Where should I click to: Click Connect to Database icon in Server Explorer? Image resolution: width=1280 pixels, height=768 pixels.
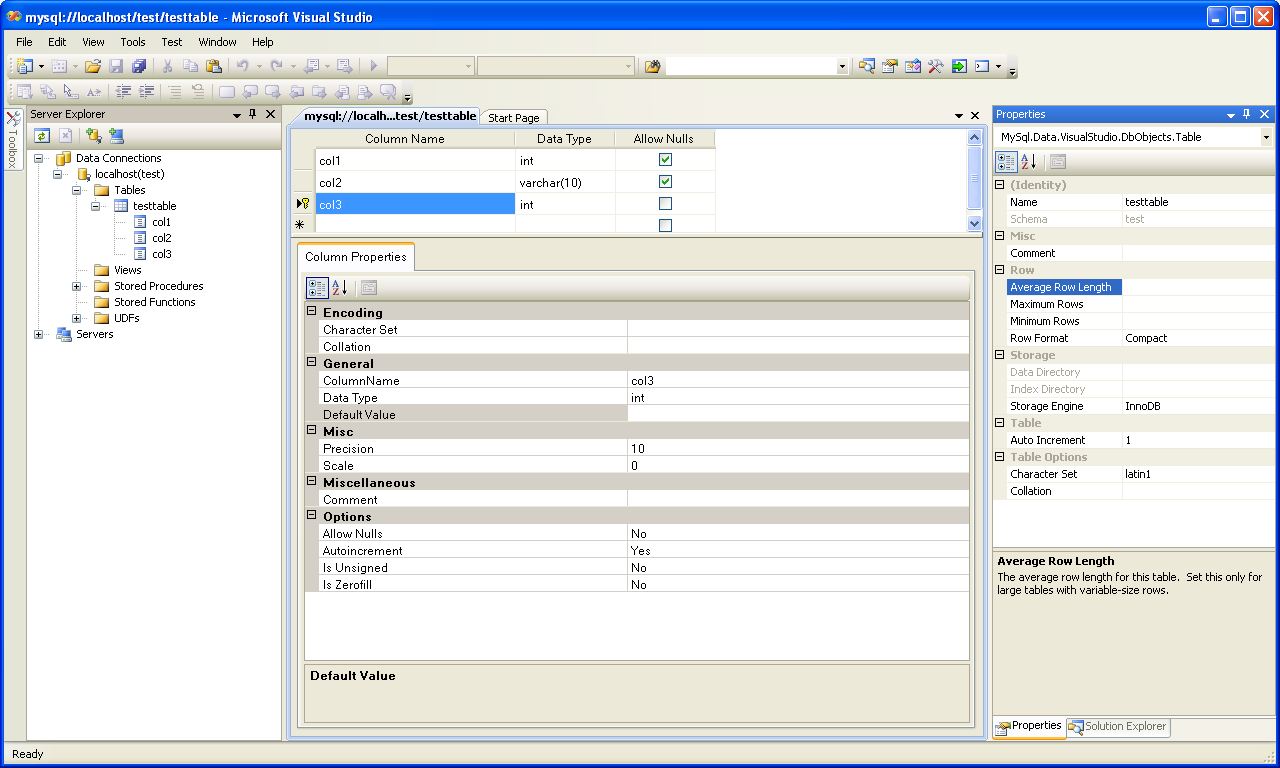[93, 136]
